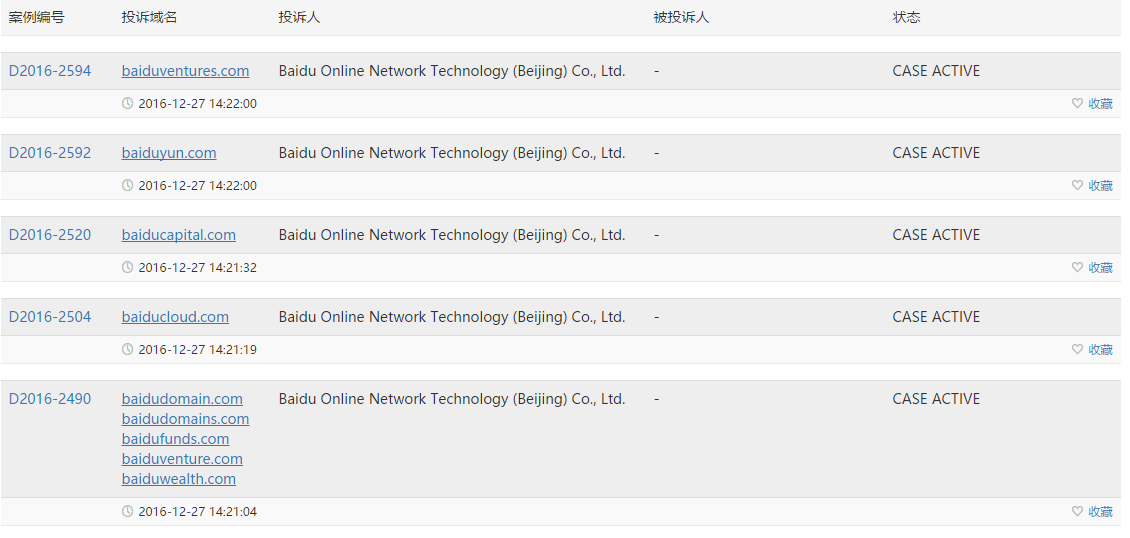Click clock icon beside 2016-12-27 14:21:19
The image size is (1130, 538).
pos(128,350)
